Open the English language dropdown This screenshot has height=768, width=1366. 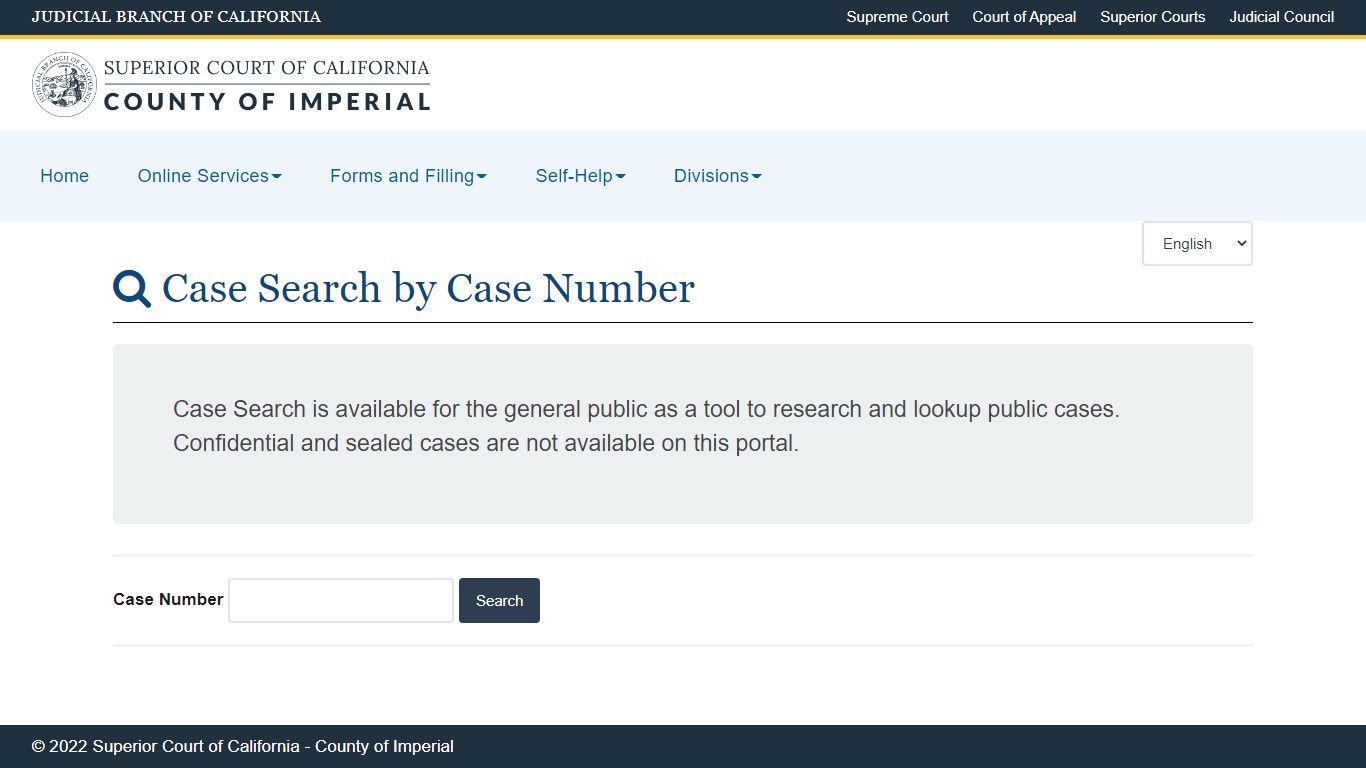1197,244
